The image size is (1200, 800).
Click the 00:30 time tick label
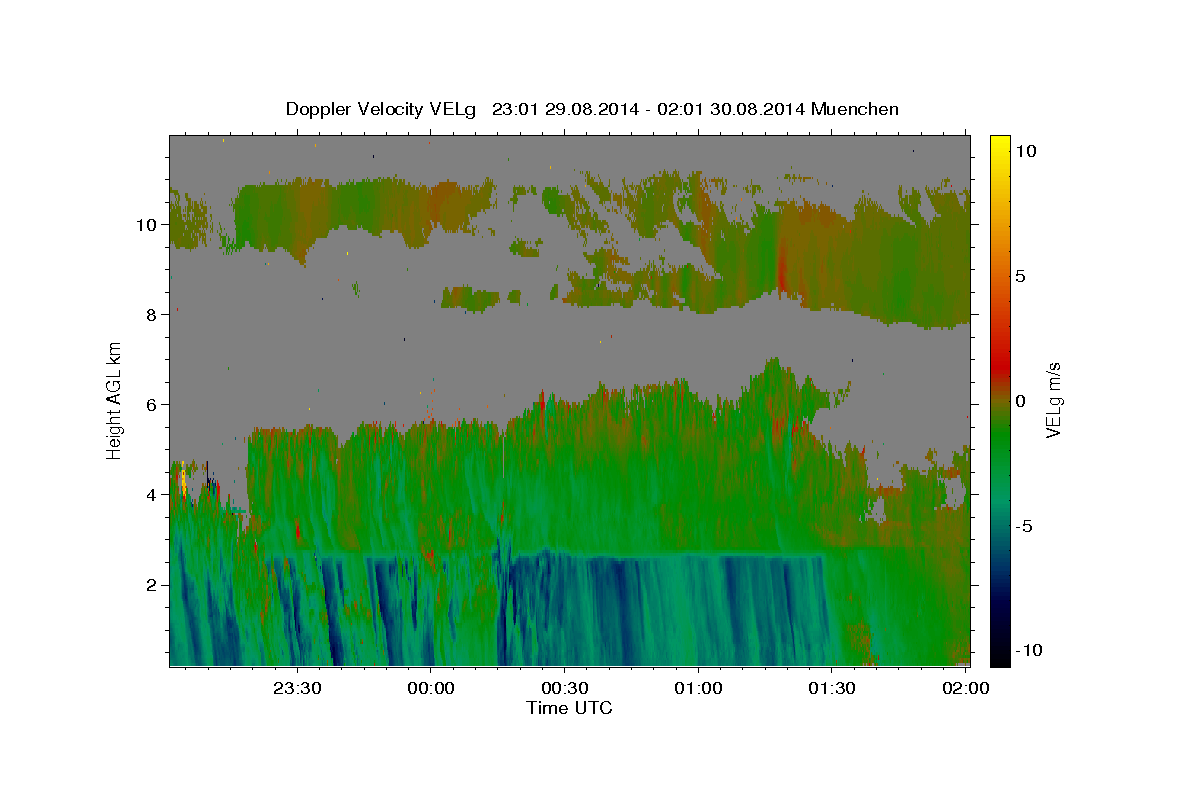coord(565,688)
